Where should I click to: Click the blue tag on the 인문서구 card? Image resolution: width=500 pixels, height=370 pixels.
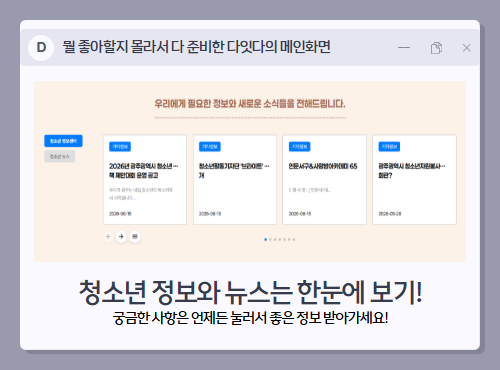click(299, 147)
